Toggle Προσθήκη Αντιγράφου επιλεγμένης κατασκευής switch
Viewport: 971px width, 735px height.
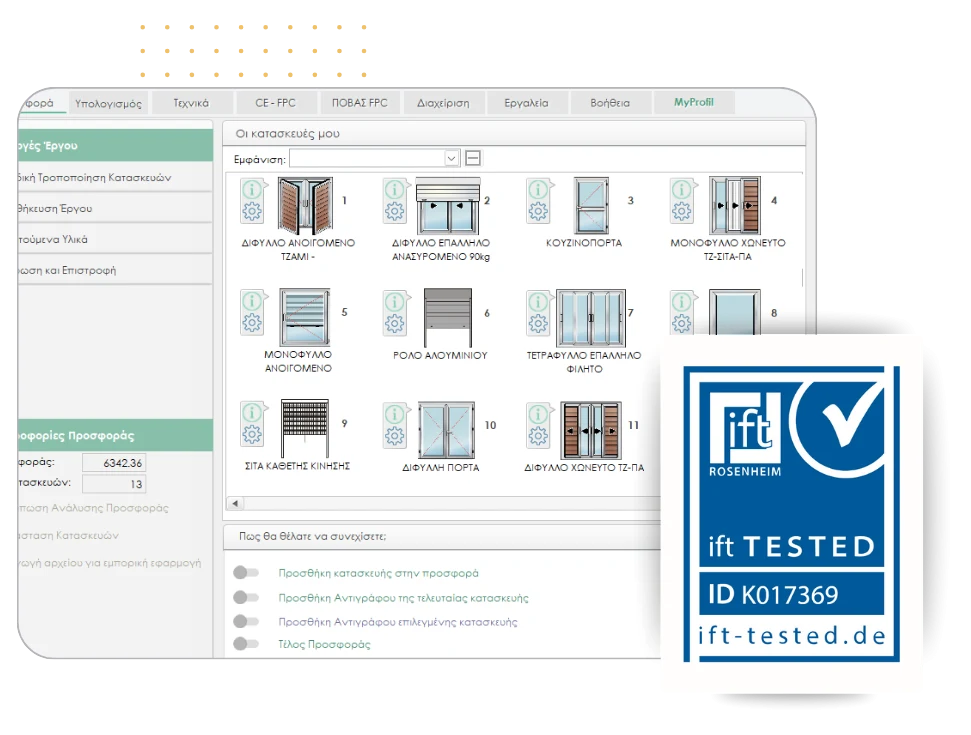click(x=246, y=621)
